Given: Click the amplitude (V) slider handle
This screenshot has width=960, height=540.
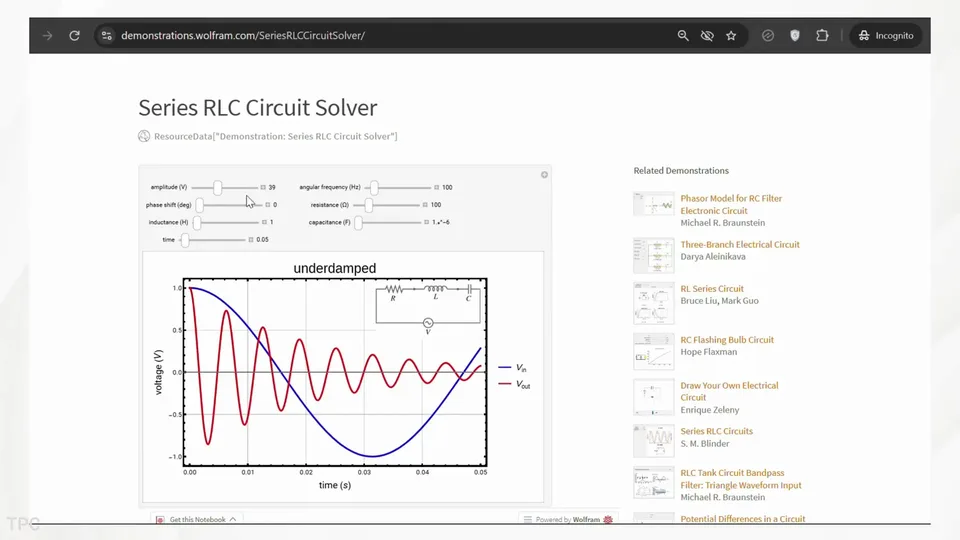Looking at the screenshot, I should click(217, 187).
